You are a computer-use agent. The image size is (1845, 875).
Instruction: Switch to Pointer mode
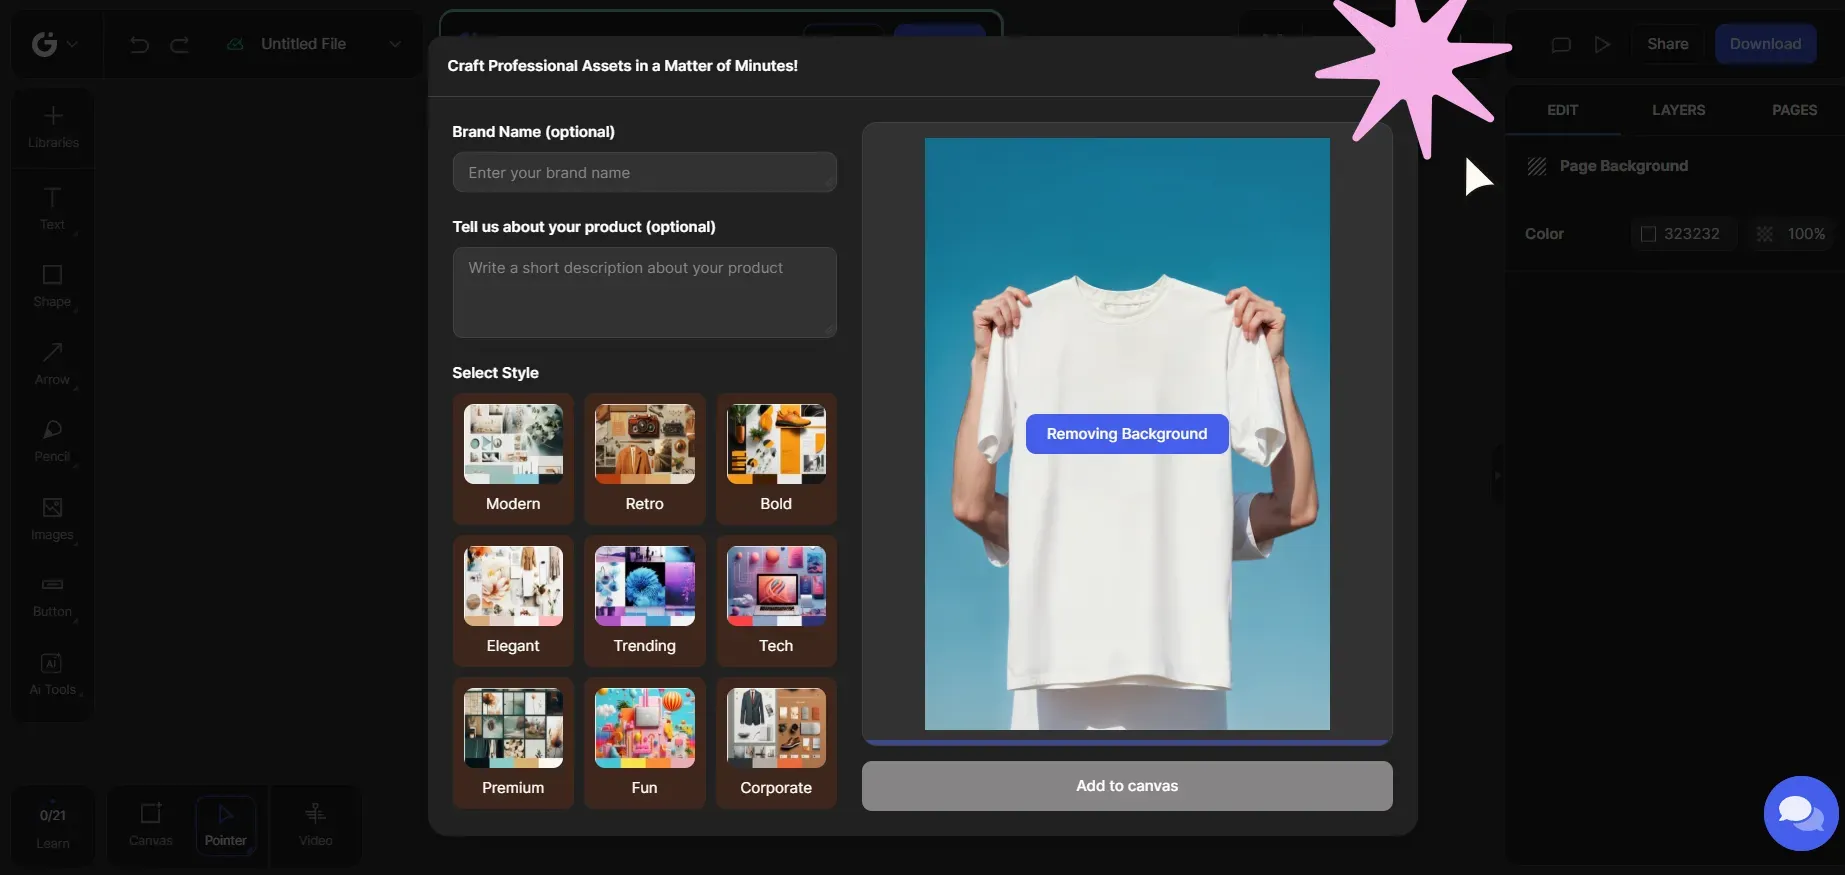tap(226, 826)
